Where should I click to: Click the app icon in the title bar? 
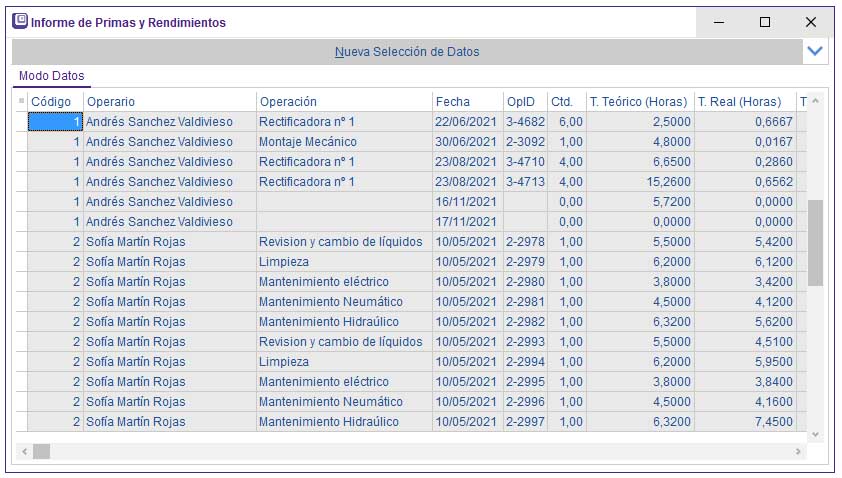tap(19, 22)
